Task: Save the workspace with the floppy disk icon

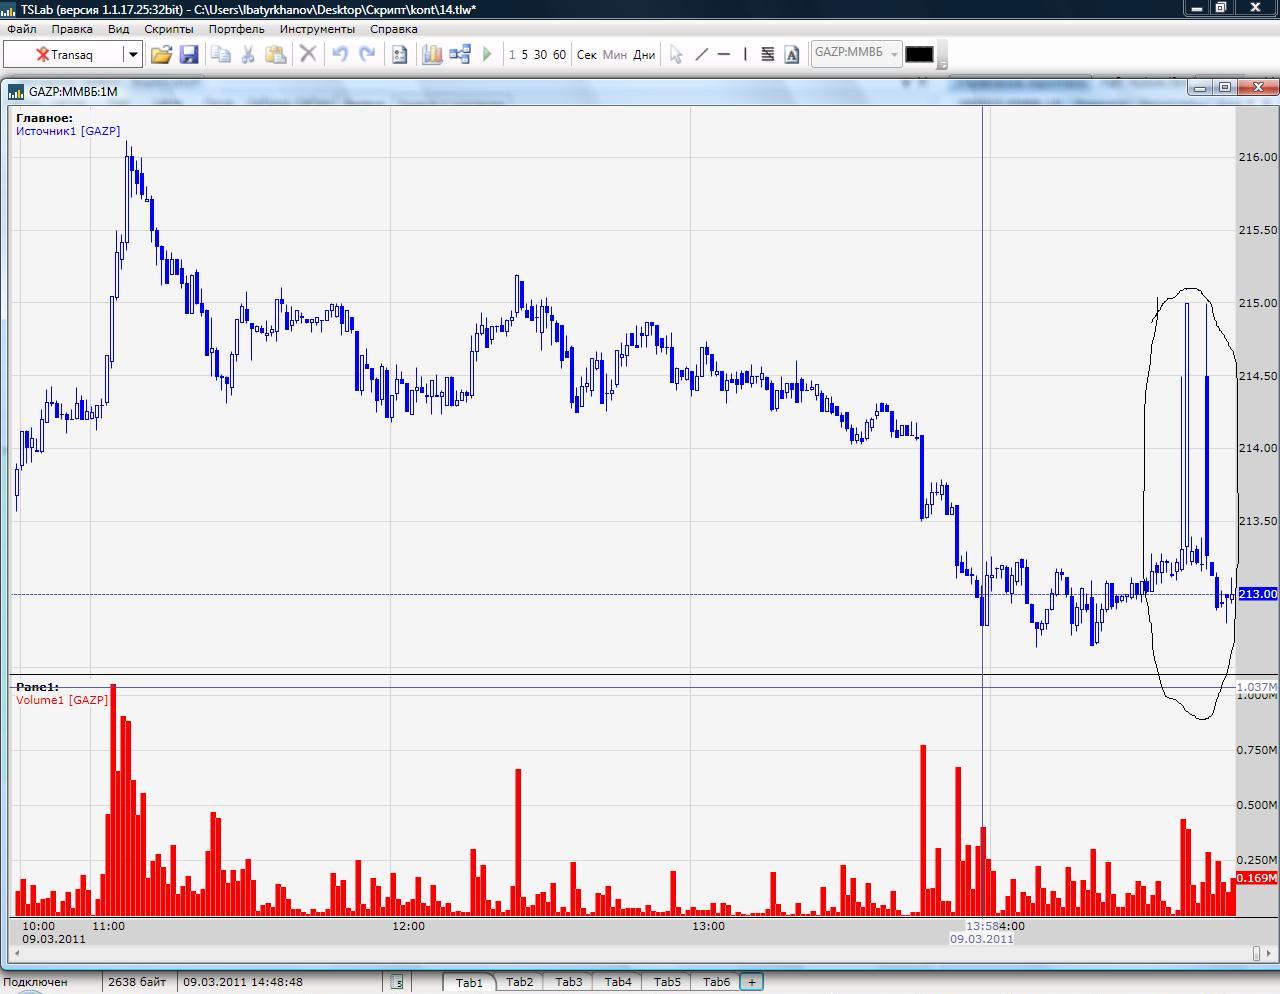Action: [189, 54]
